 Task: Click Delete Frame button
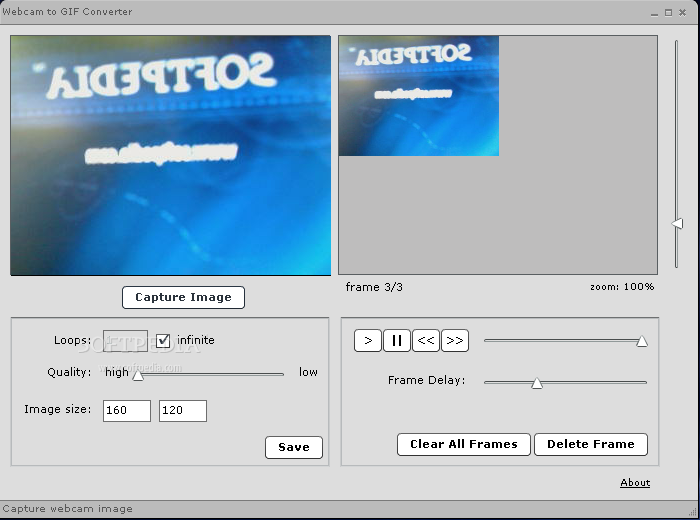pos(591,444)
